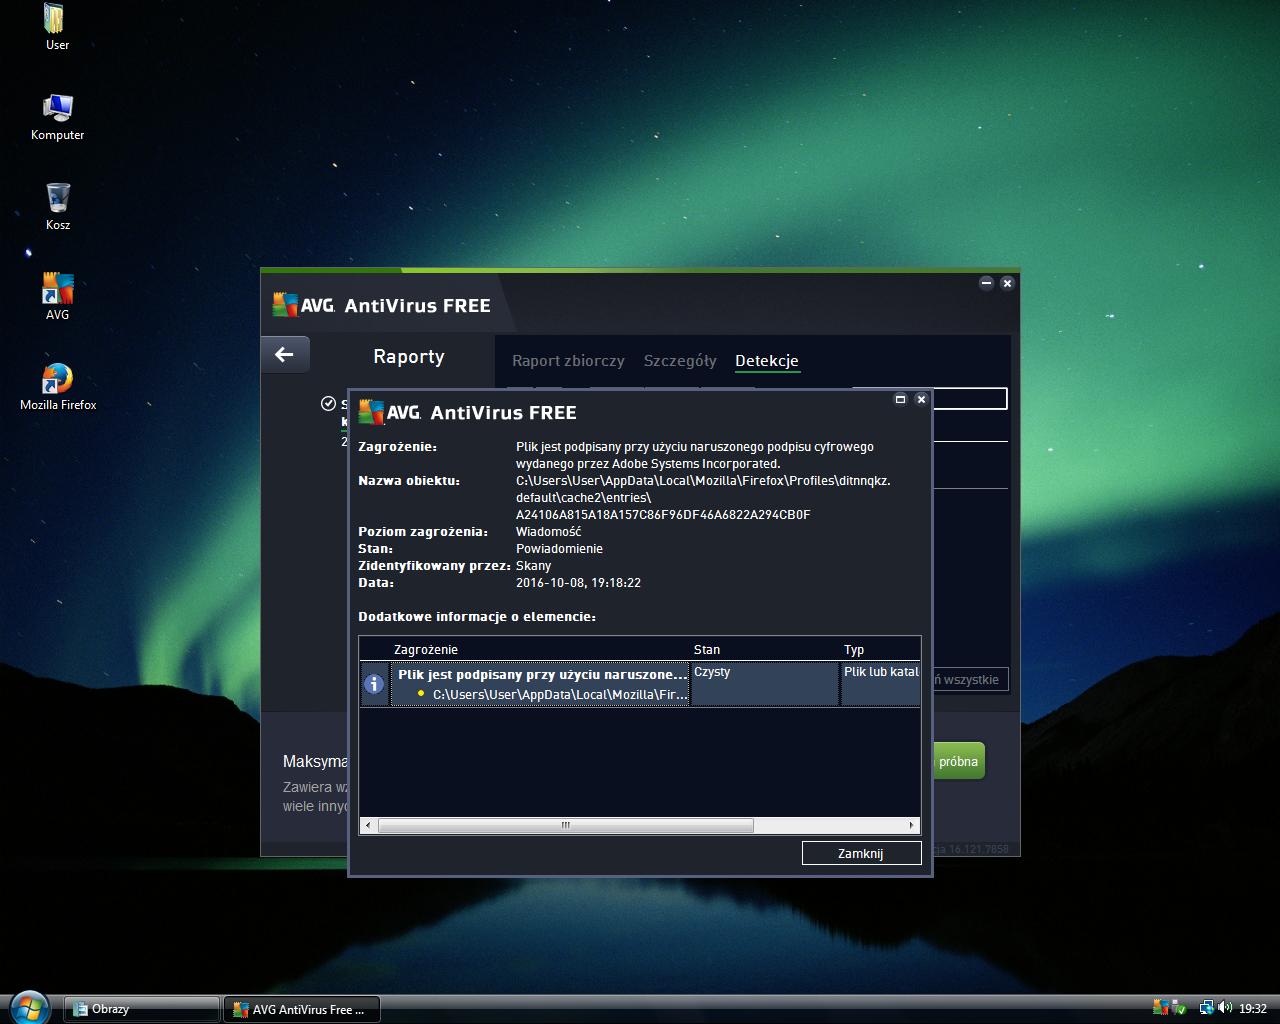Open the volume tray icon

point(1225,1007)
